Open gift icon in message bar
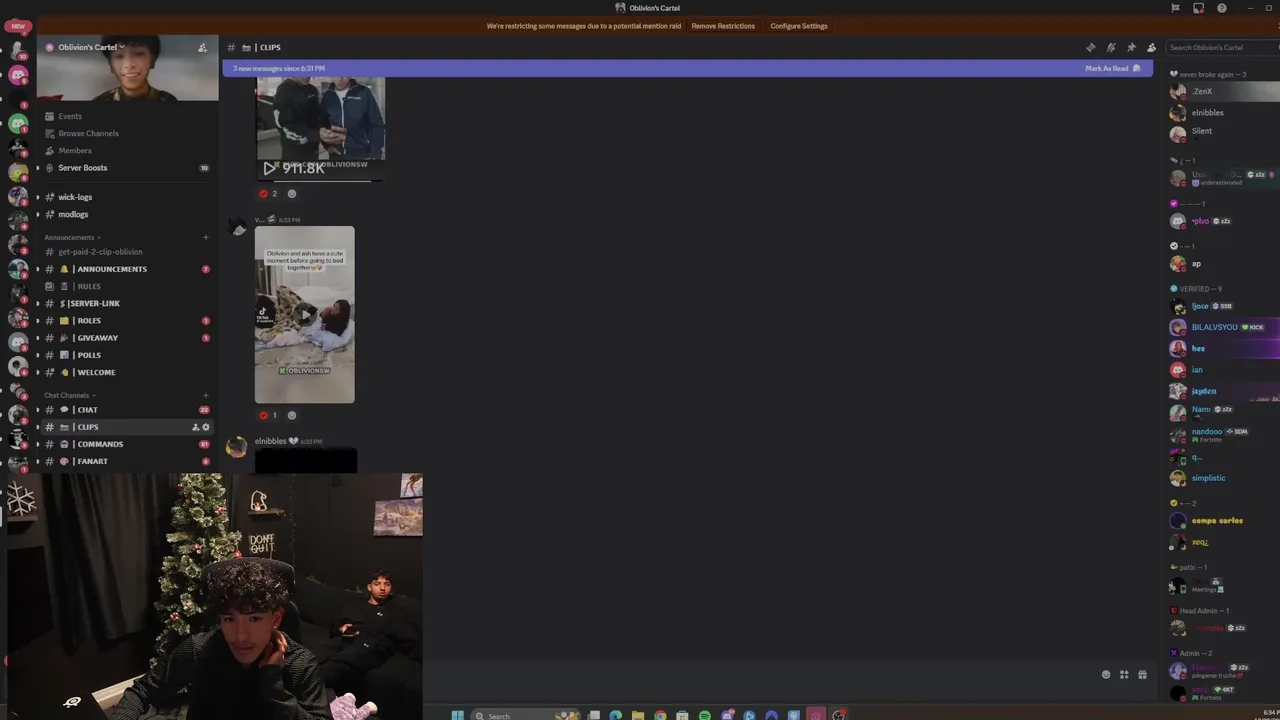This screenshot has width=1280, height=720. coord(1143,675)
